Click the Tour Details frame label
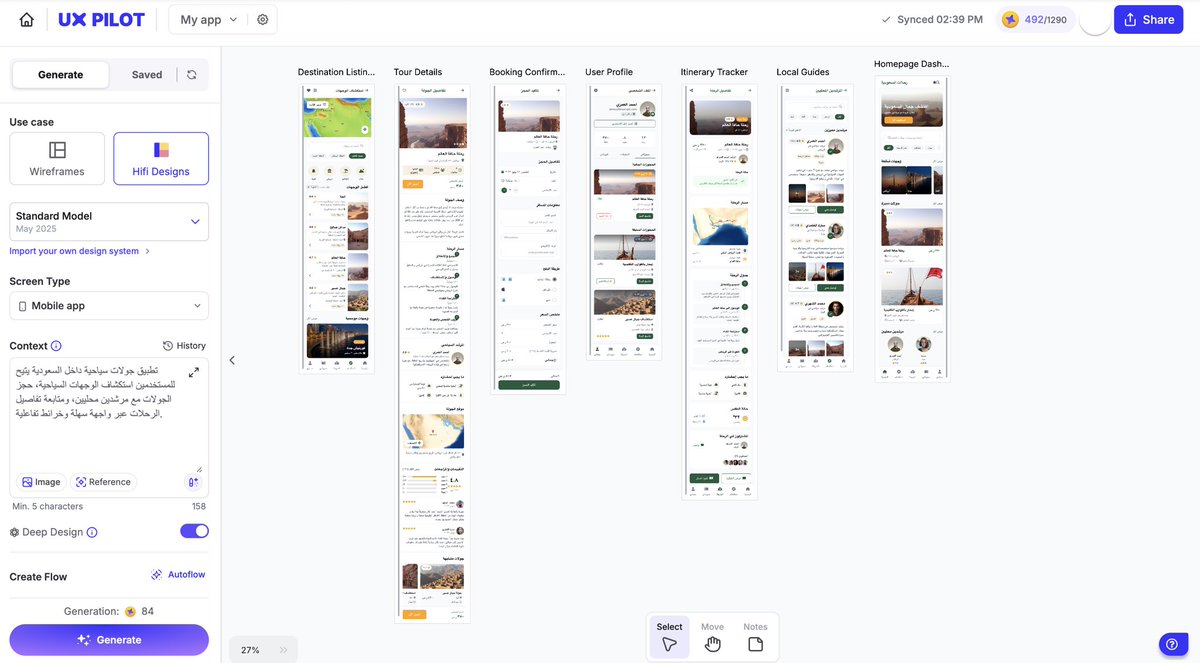 pyautogui.click(x=418, y=72)
